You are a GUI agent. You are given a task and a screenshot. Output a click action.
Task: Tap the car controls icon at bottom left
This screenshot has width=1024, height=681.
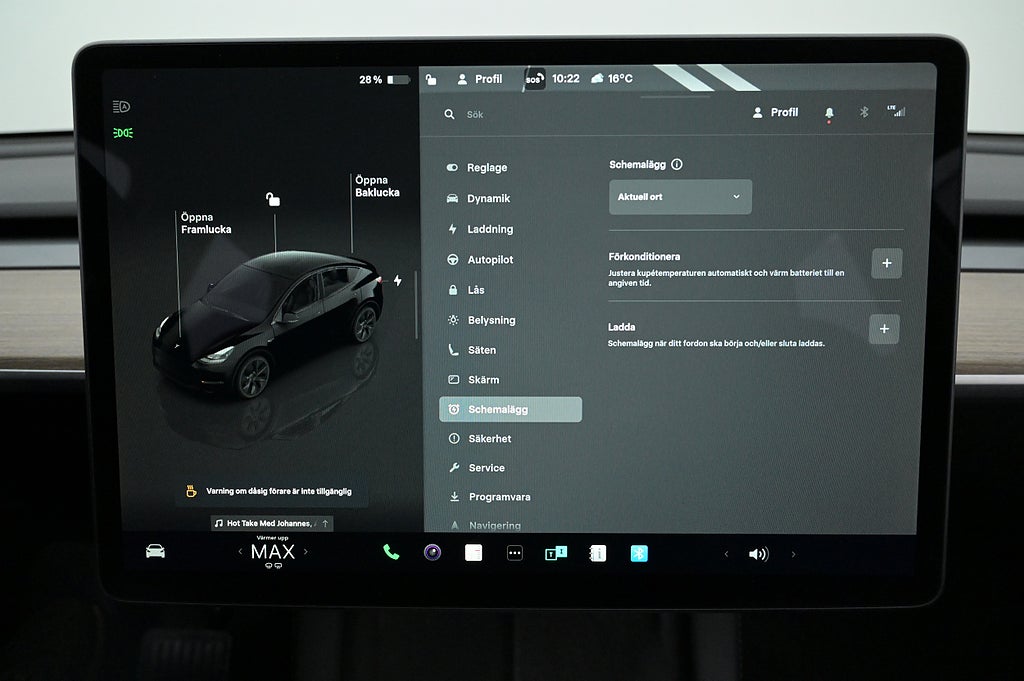click(155, 551)
